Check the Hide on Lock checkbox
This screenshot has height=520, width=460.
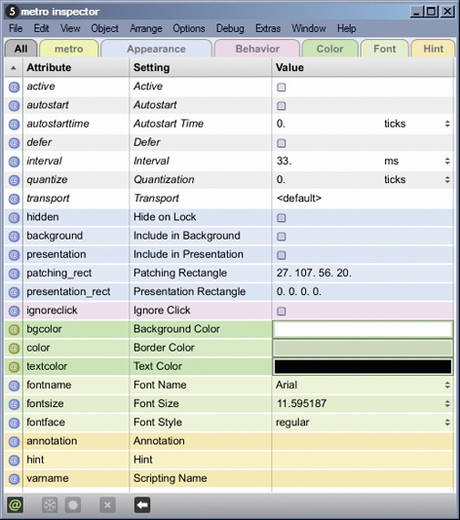[x=281, y=218]
